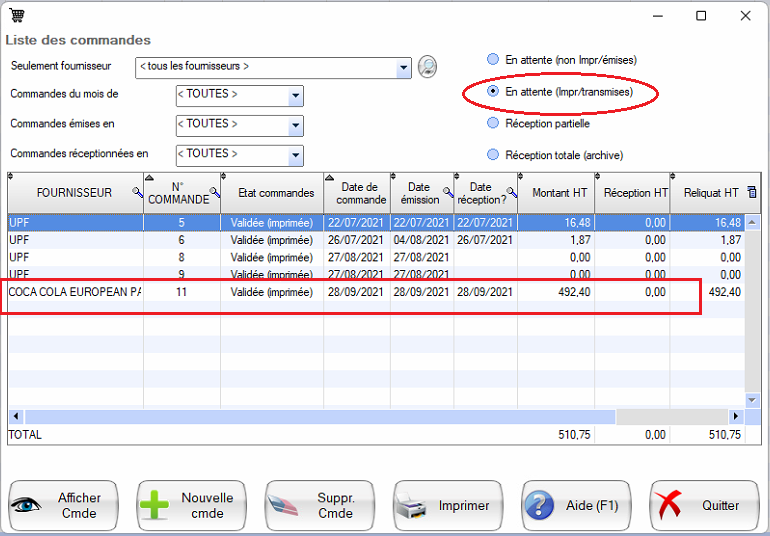Click the Afficher Cmde eye button
This screenshot has width=770, height=536.
pyautogui.click(x=63, y=506)
